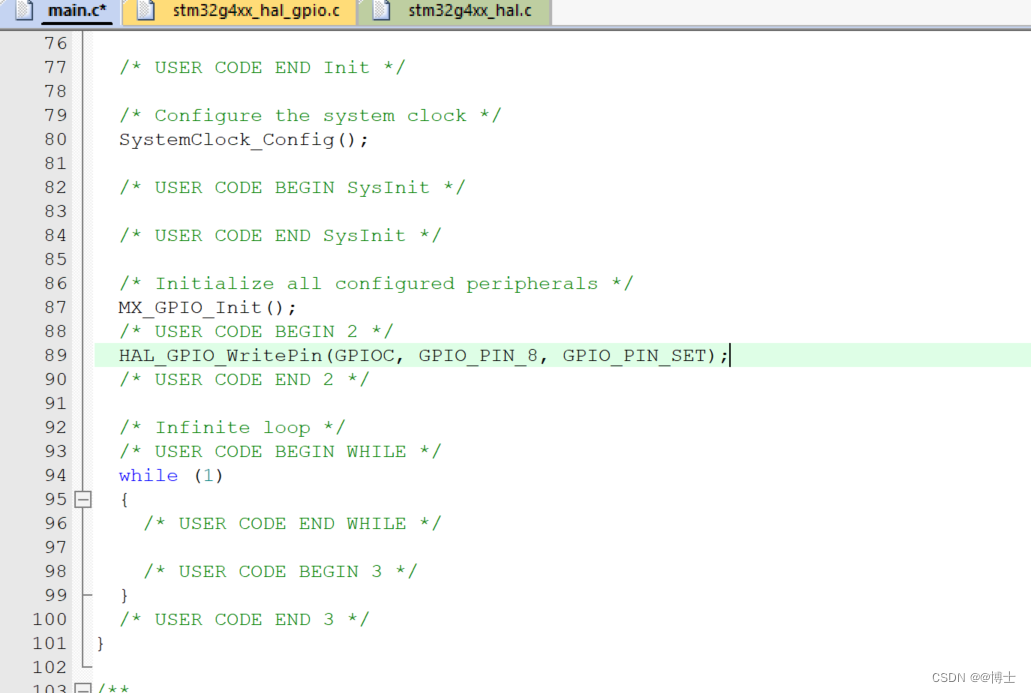Open the stm32g4xx_hal.c tab
The width and height of the screenshot is (1031, 693).
pos(454,11)
